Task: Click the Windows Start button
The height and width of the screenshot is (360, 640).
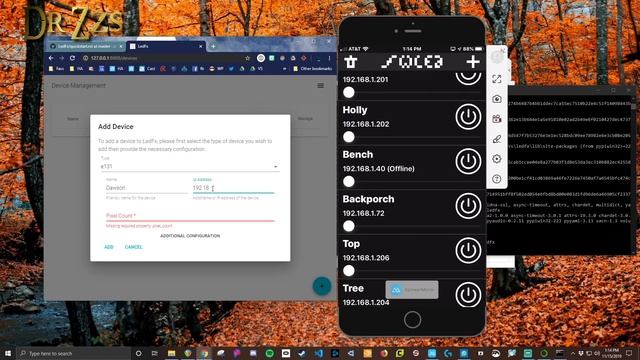Action: [8, 353]
